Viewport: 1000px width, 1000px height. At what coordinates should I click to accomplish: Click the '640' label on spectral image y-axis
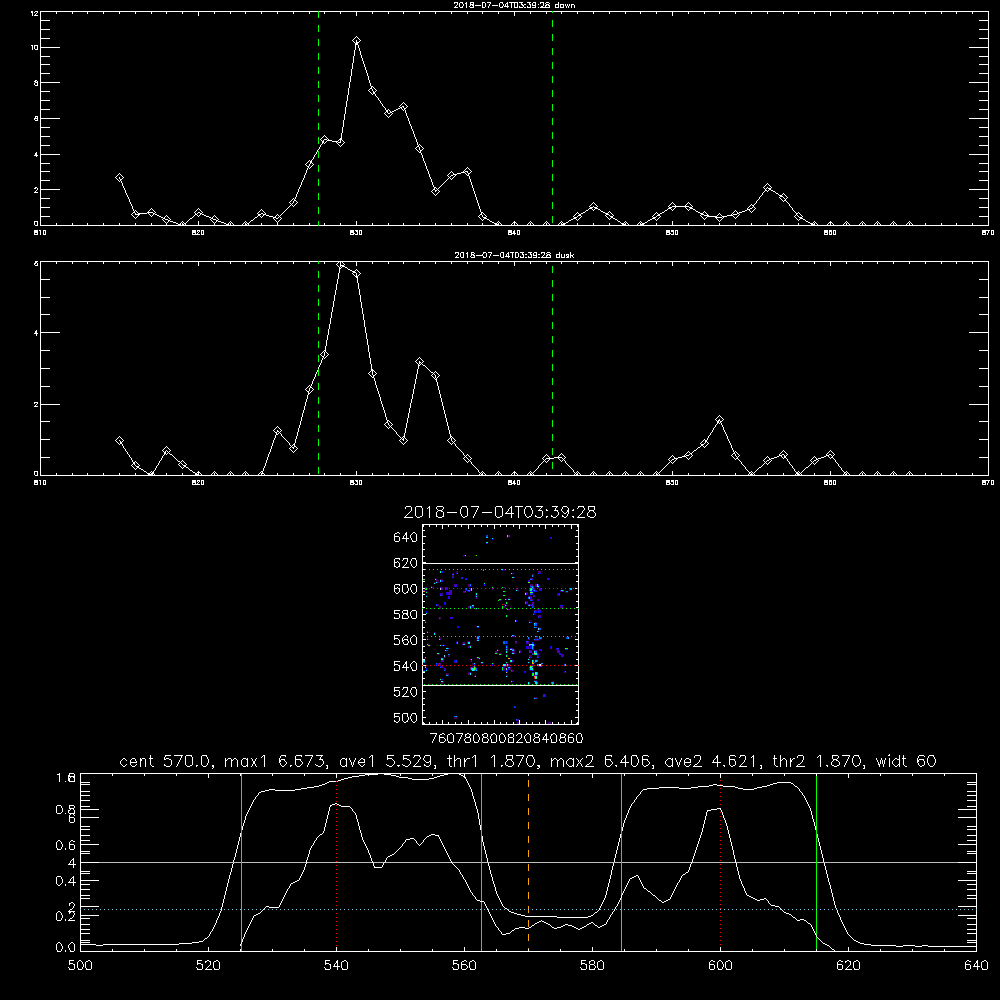406,538
